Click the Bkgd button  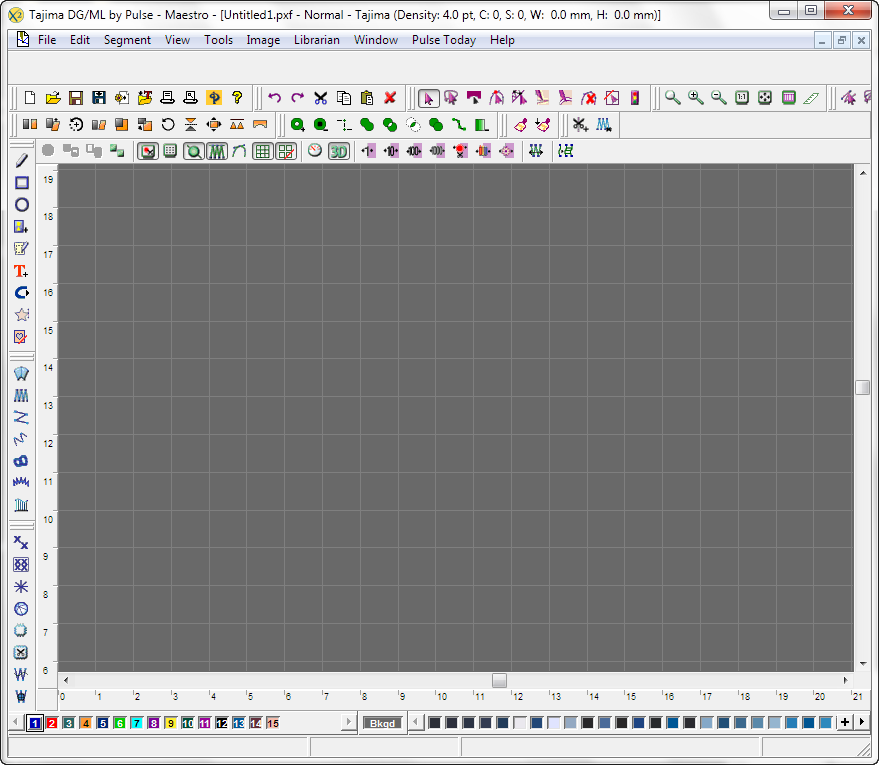382,723
